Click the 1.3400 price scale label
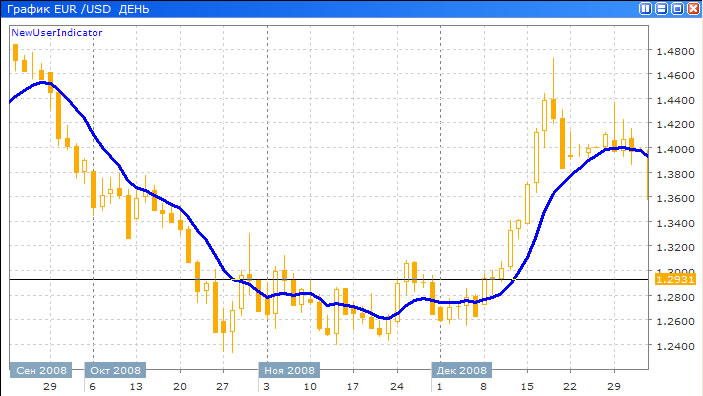 [x=675, y=223]
